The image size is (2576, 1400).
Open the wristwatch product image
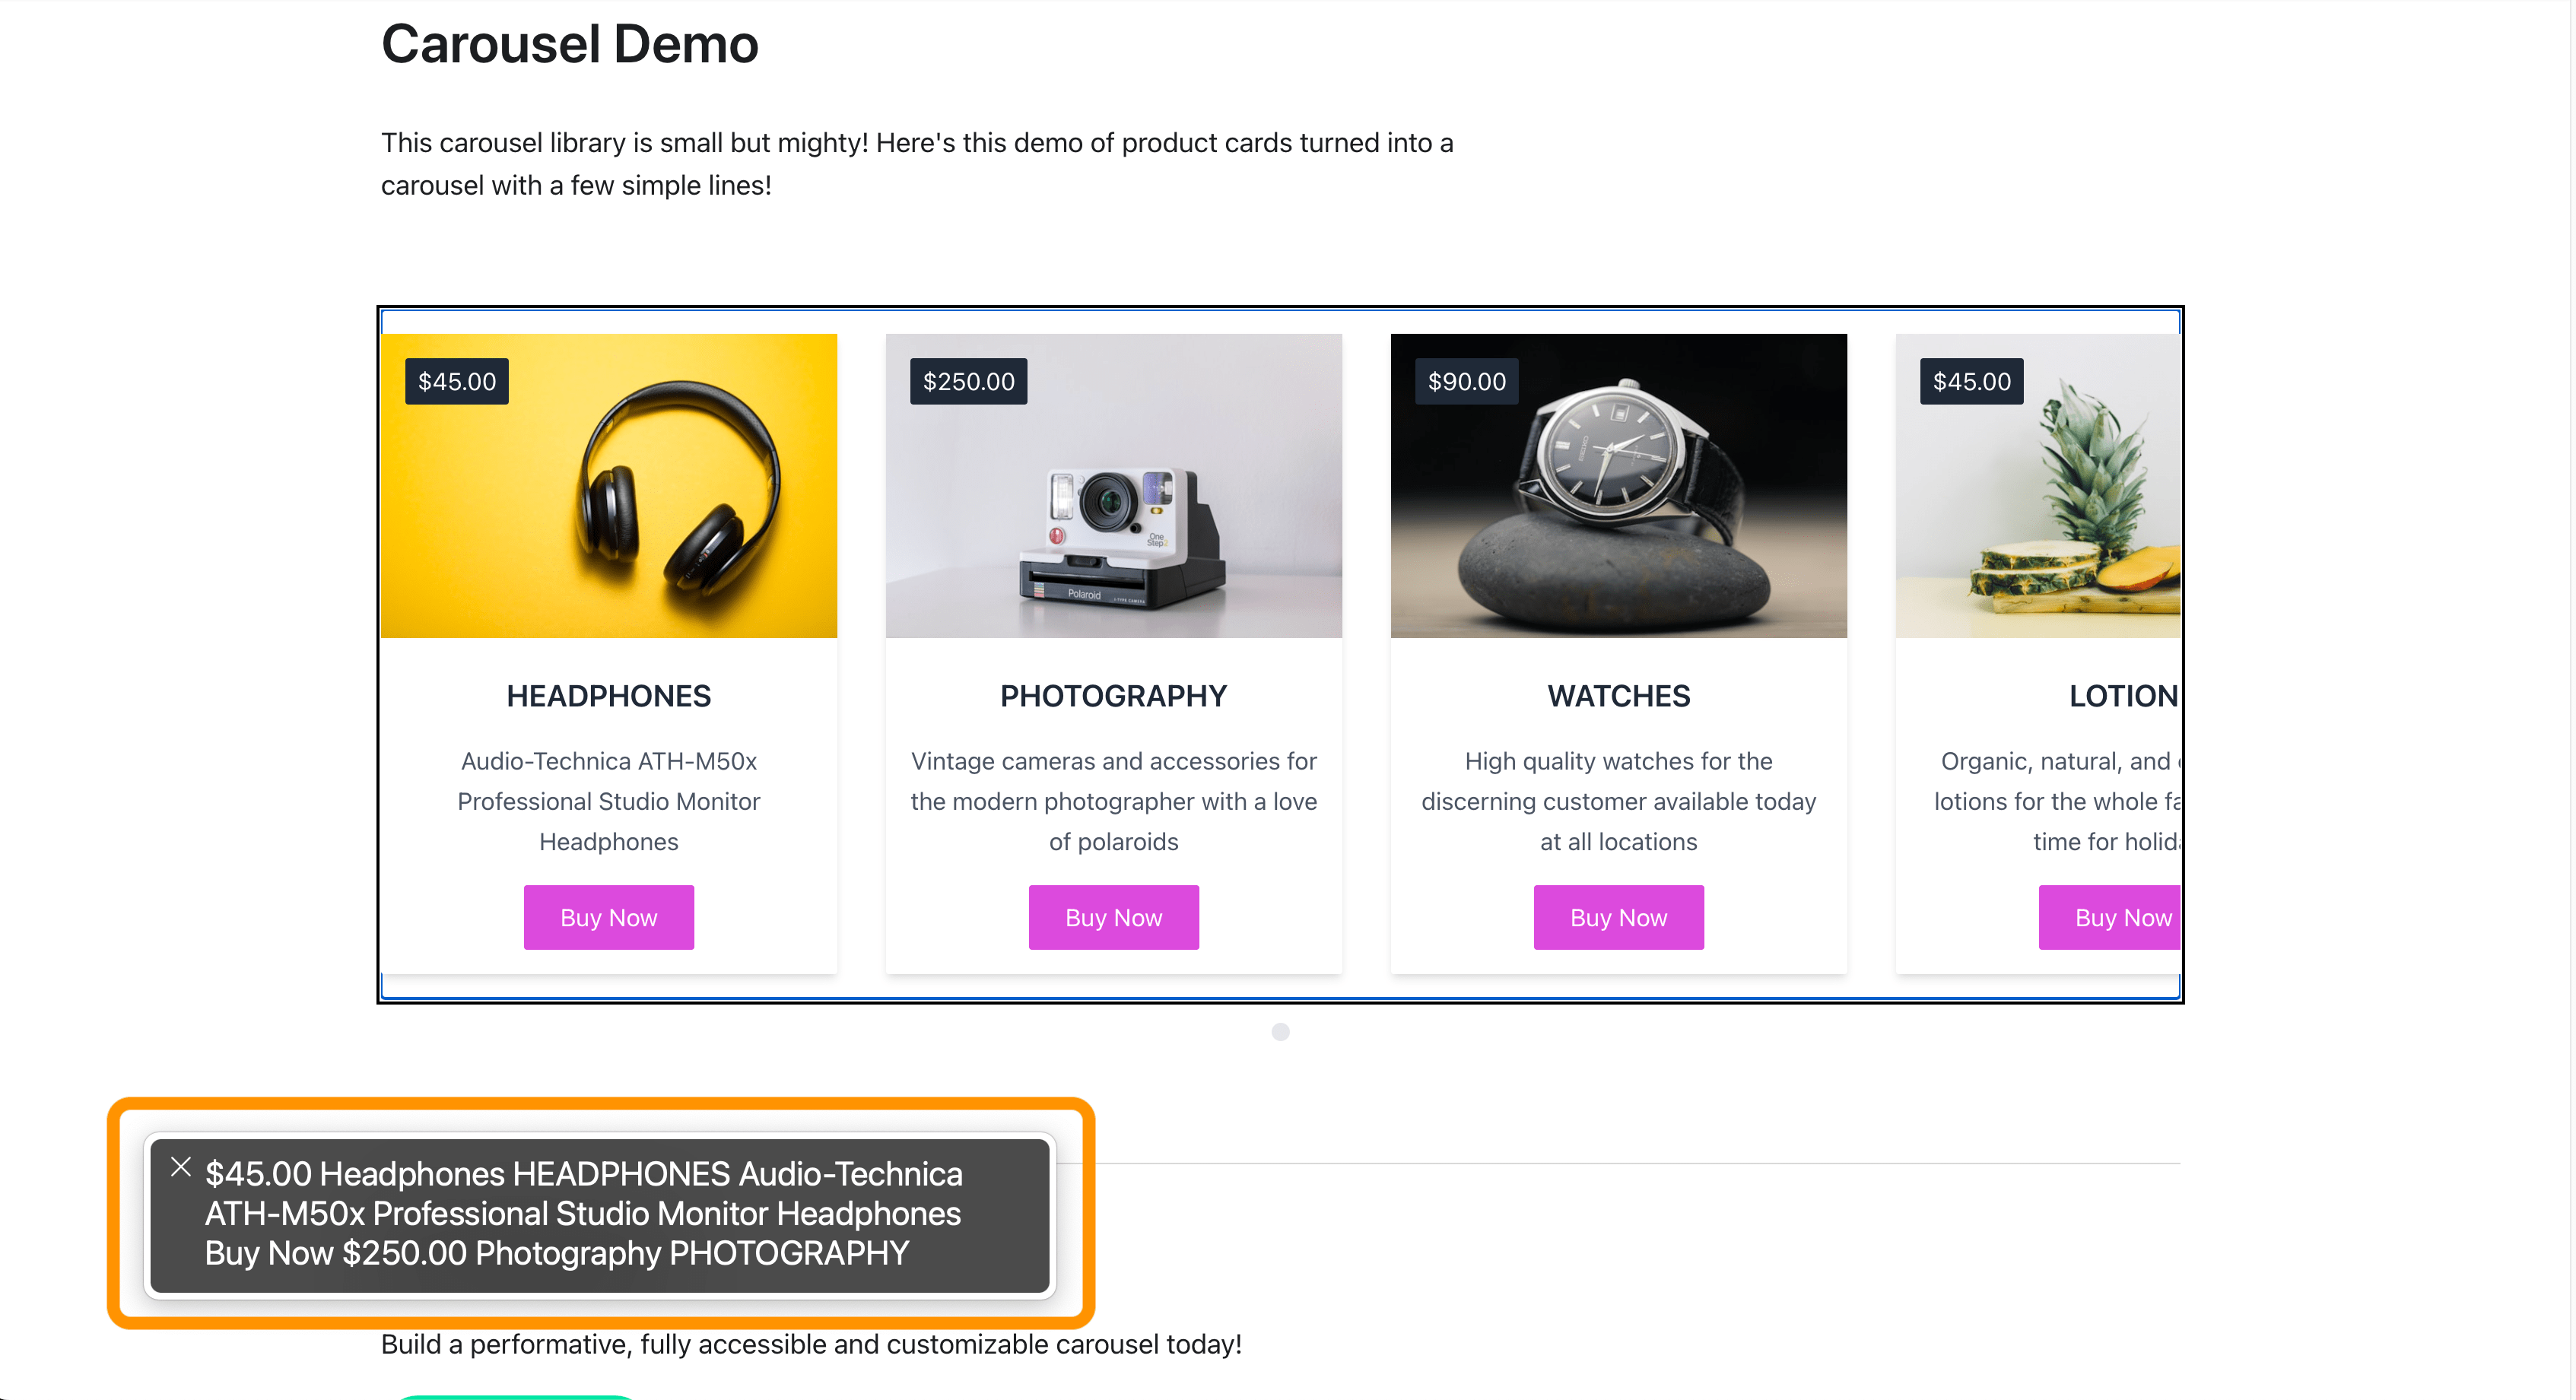(x=1618, y=500)
